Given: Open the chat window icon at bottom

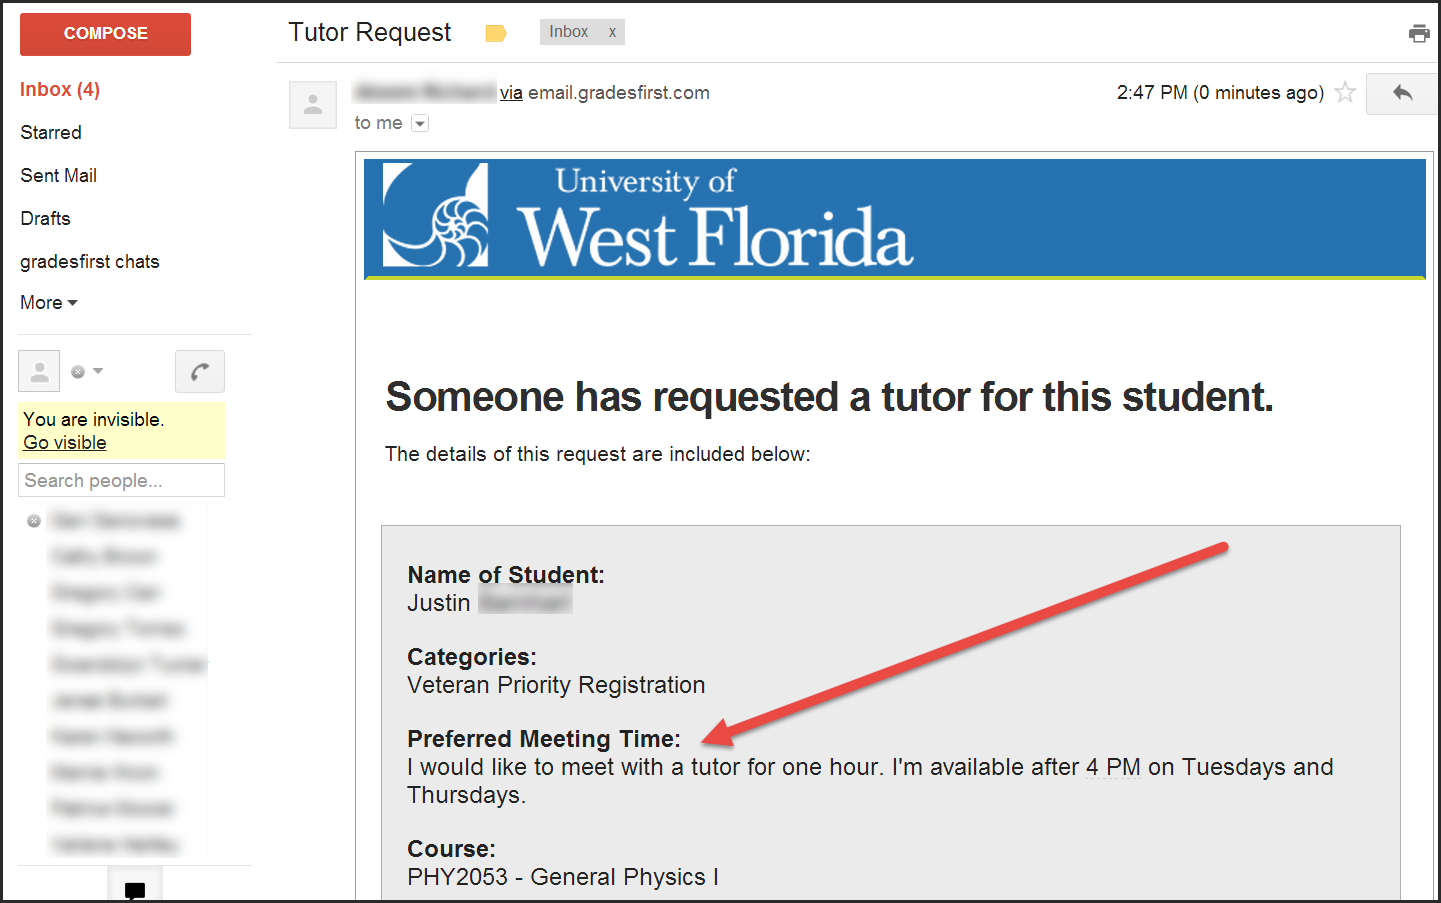Looking at the screenshot, I should click(135, 888).
